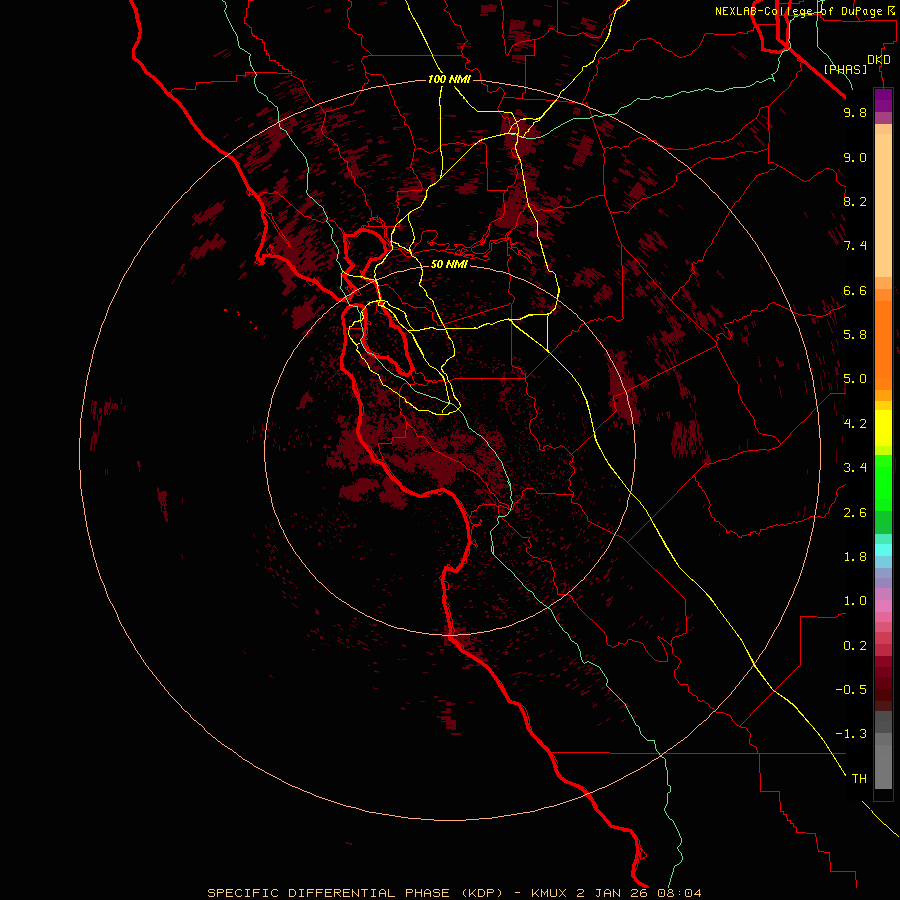
Task: Select the purple color band atop the legend
Action: (x=883, y=100)
